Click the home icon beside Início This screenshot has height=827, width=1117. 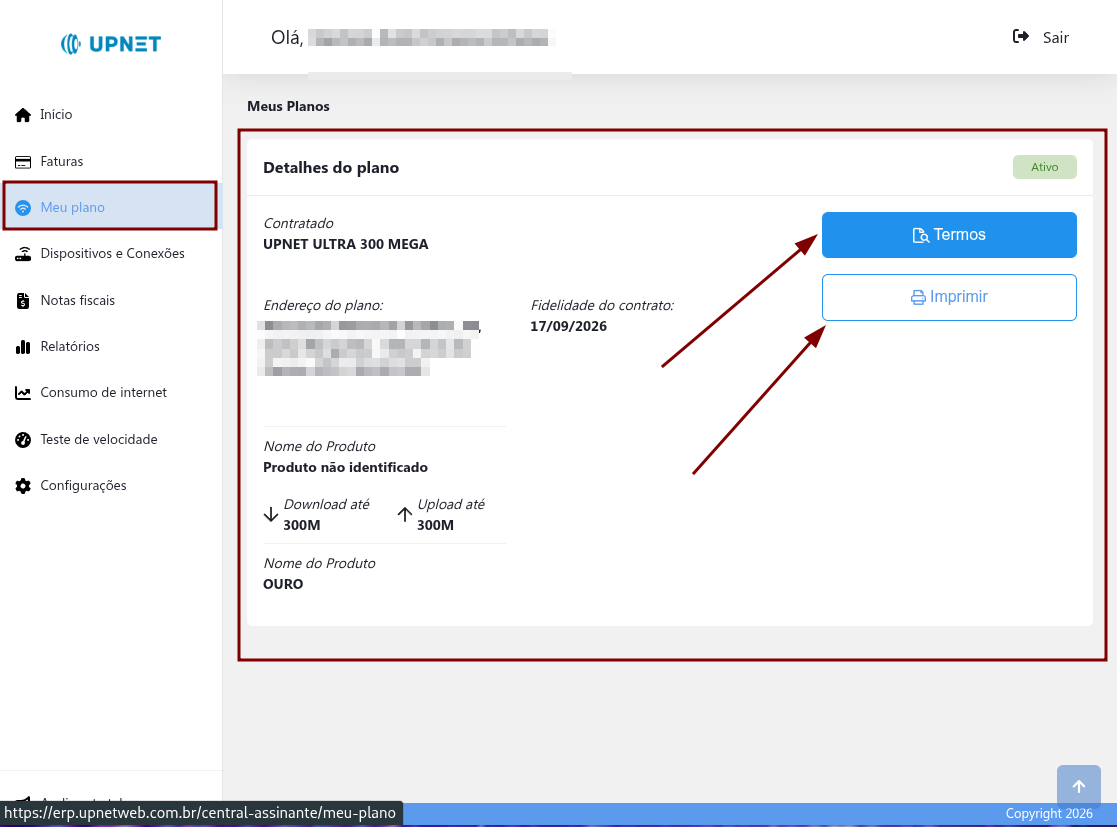pyautogui.click(x=23, y=115)
